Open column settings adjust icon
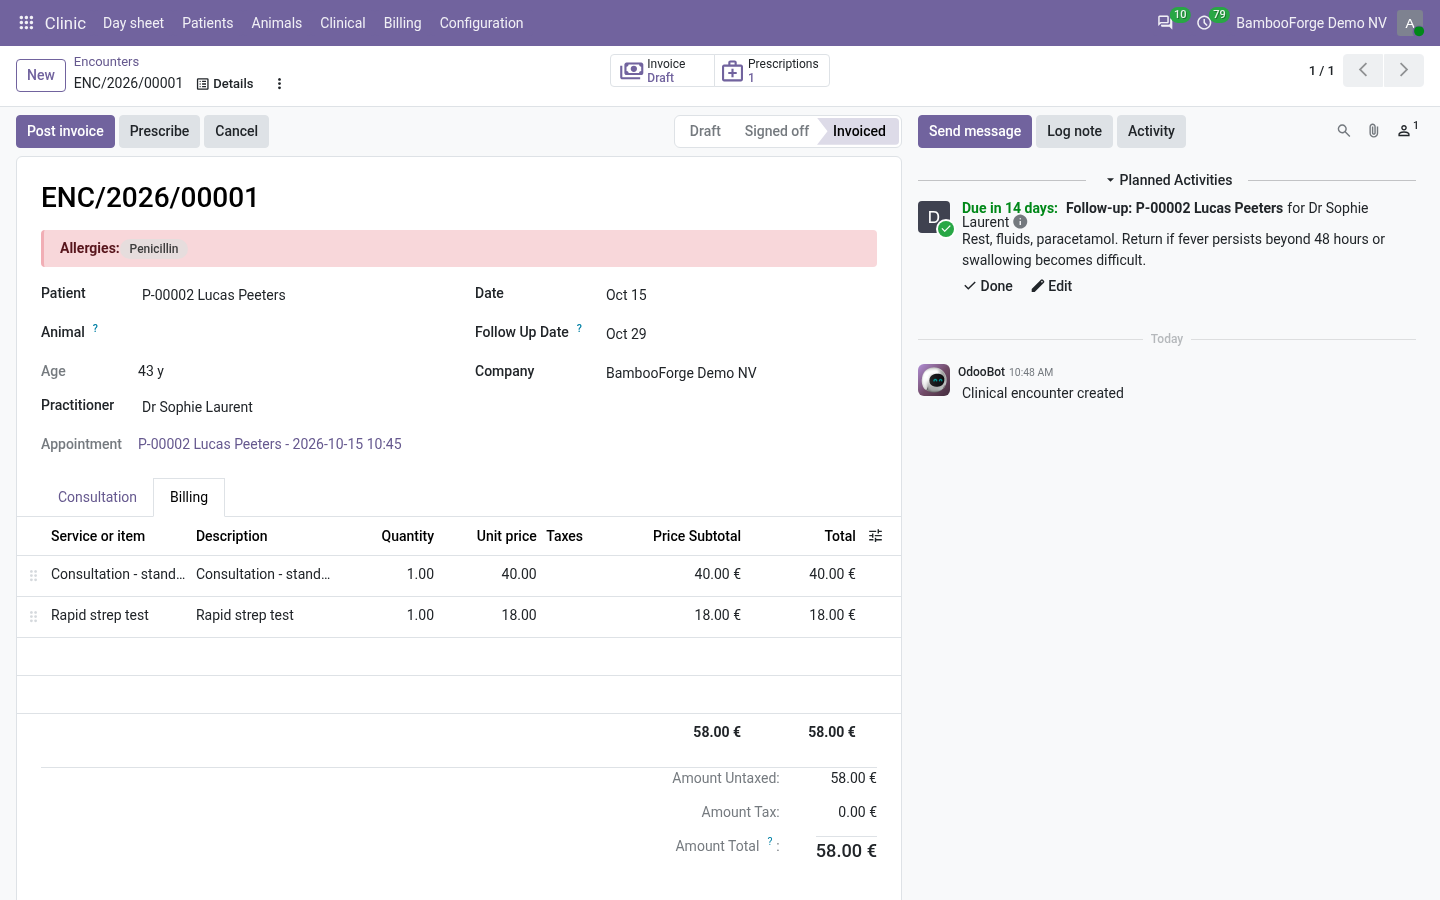Viewport: 1440px width, 900px height. coord(876,536)
